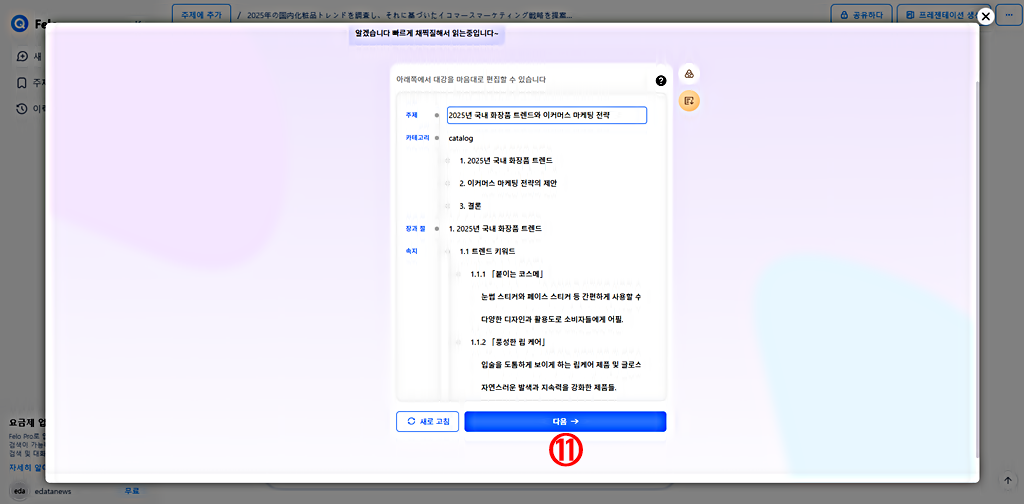Select catalog item 3. 결론

pyautogui.click(x=470, y=206)
